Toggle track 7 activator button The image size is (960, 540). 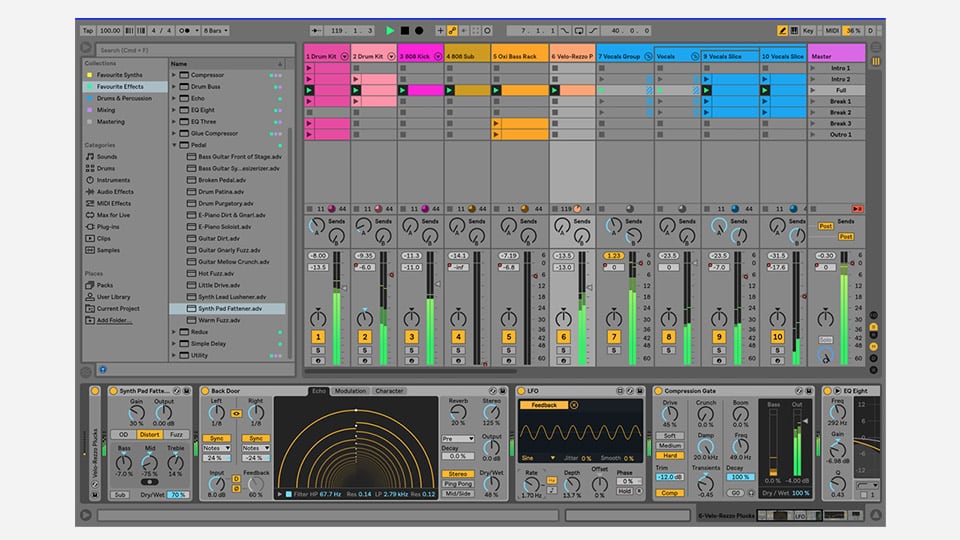[613, 337]
